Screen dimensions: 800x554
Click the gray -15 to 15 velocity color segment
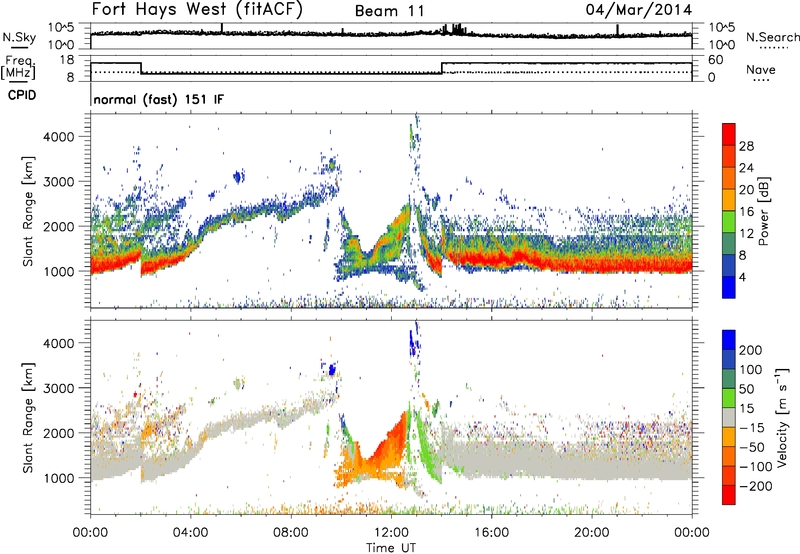pos(729,417)
